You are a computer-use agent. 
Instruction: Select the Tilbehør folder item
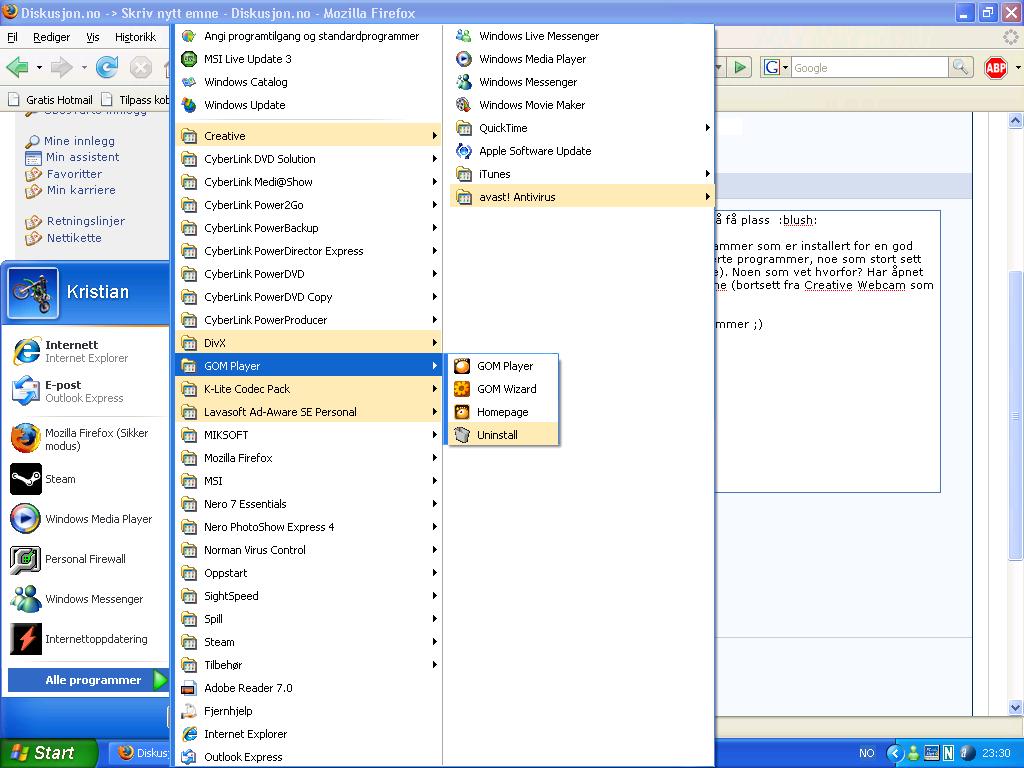[308, 665]
